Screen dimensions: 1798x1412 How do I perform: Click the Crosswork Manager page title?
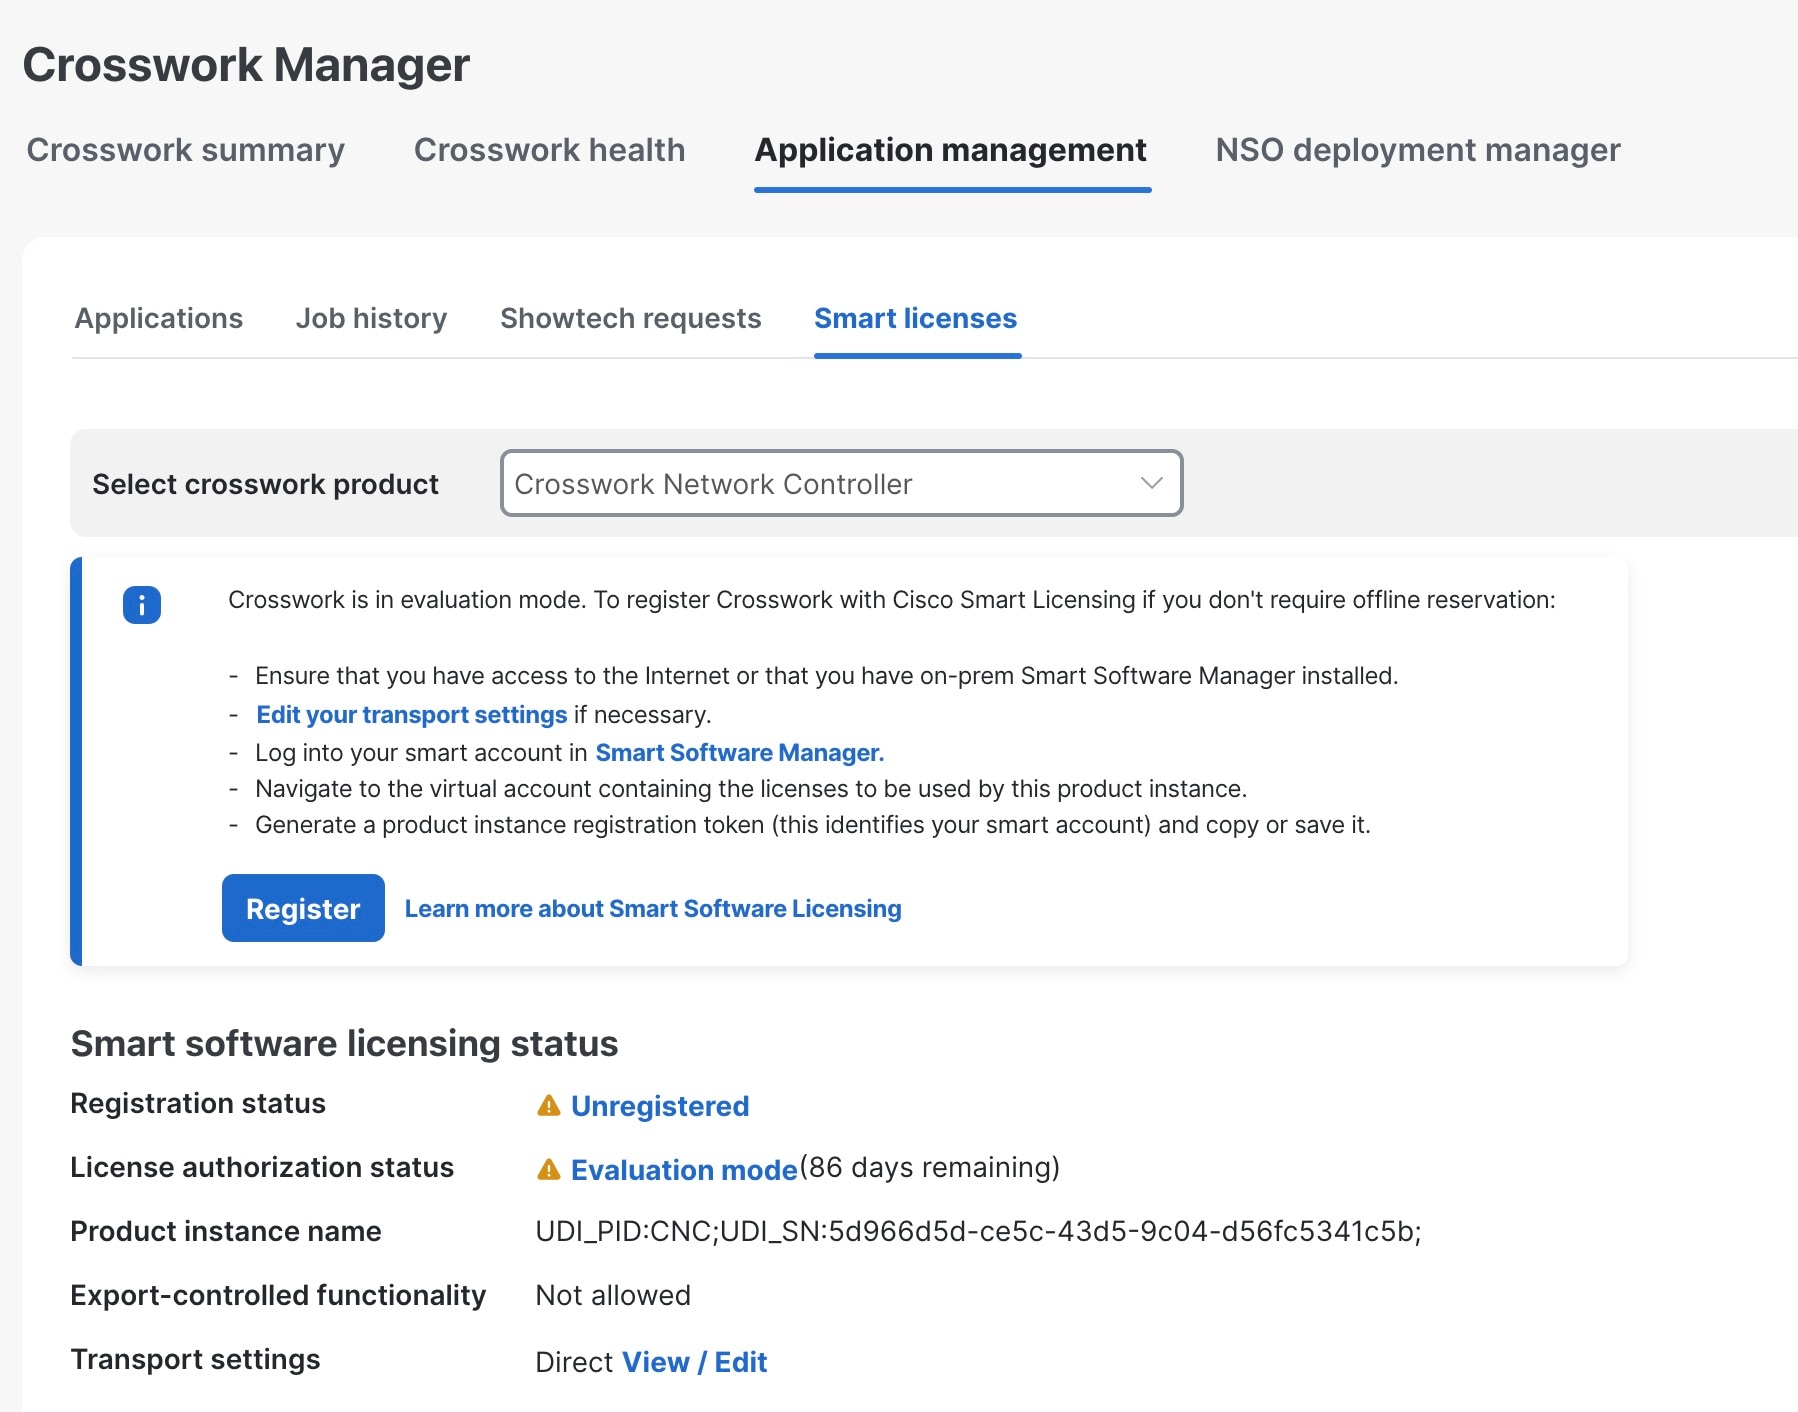click(x=246, y=65)
